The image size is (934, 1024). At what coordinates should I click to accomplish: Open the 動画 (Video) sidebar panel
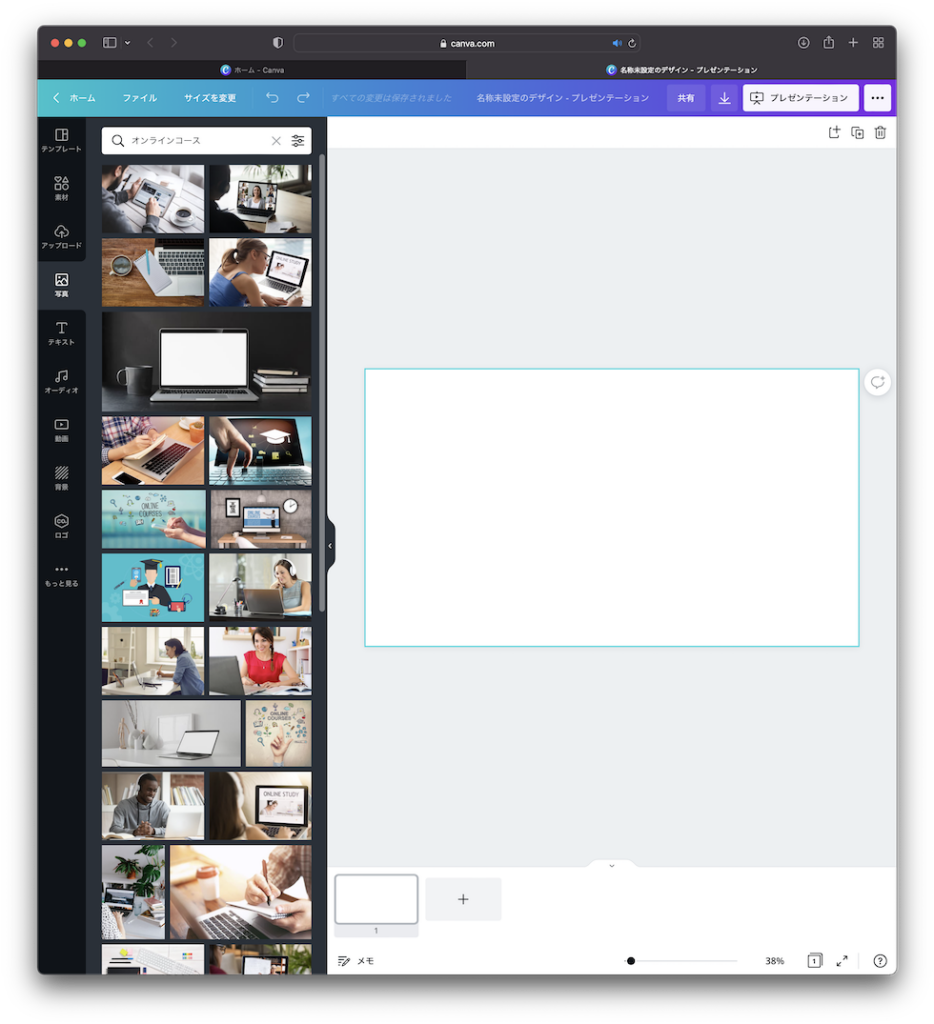coord(61,430)
